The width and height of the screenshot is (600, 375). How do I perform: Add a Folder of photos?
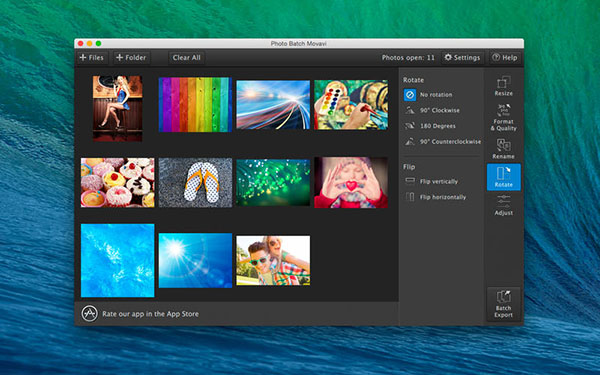pyautogui.click(x=131, y=58)
